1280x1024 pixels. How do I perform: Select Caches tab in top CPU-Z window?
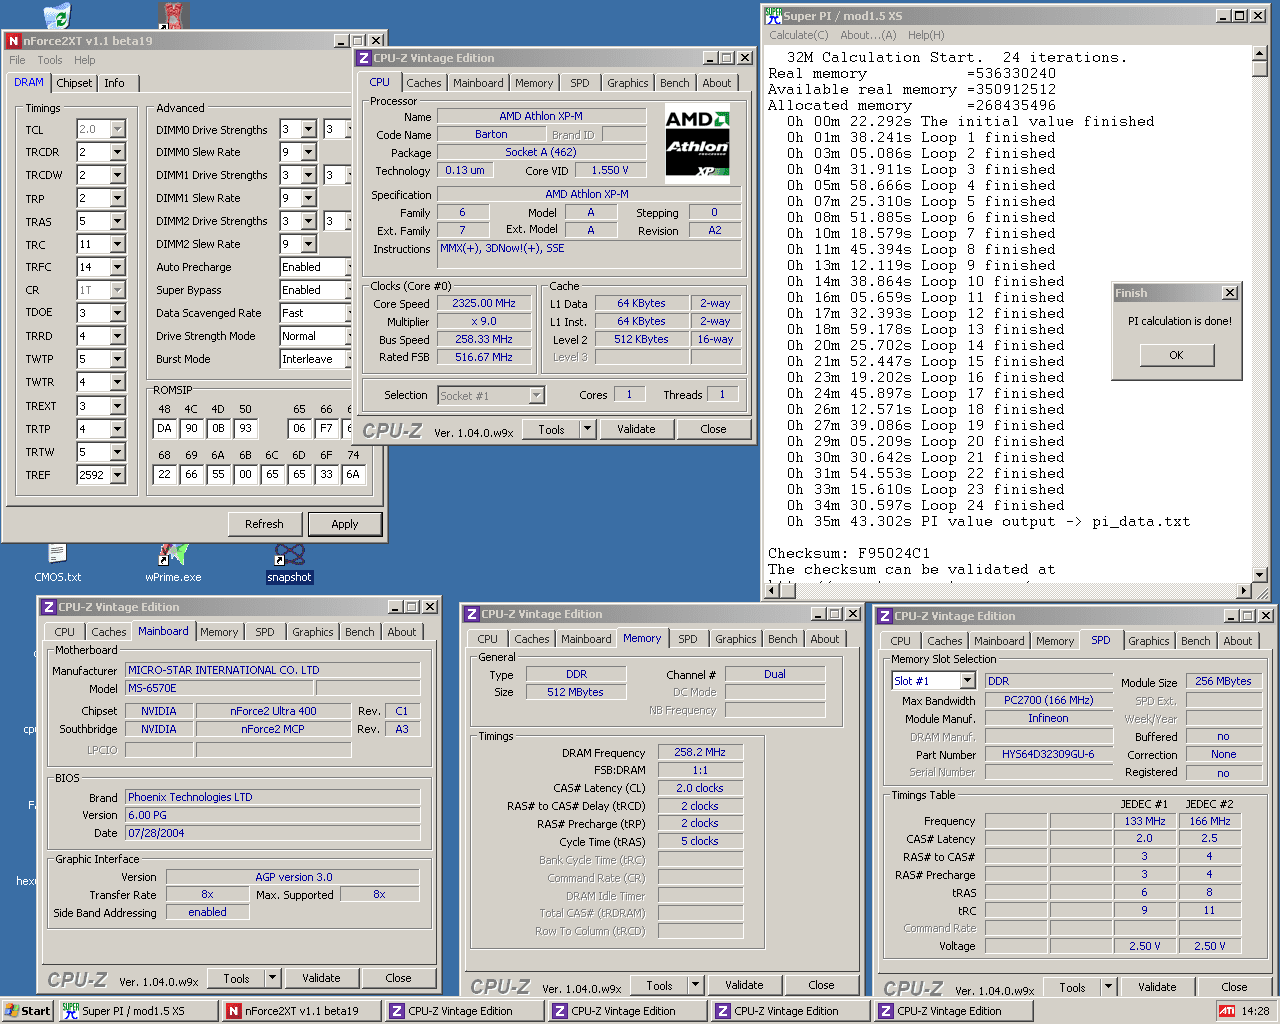pos(423,83)
